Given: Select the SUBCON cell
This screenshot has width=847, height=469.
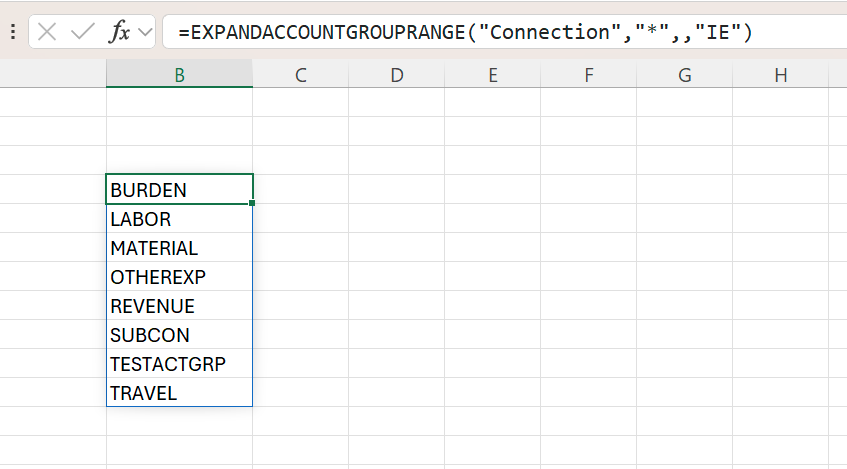Looking at the screenshot, I should (179, 335).
